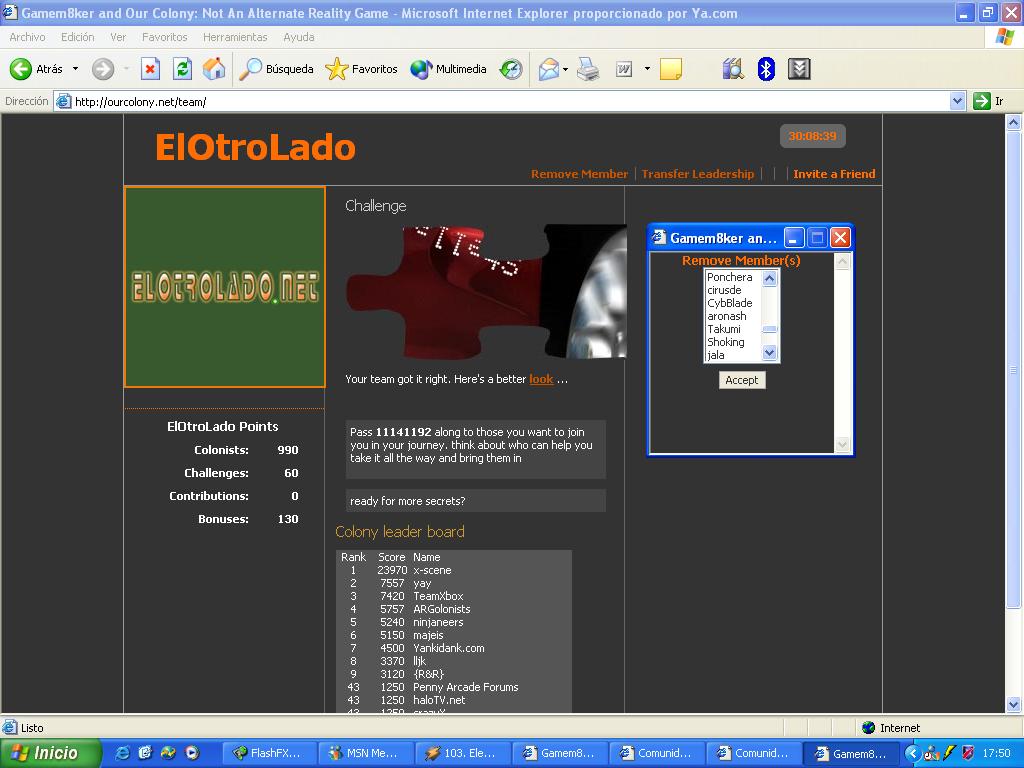Open the Favoritos menu in menu bar

click(165, 37)
